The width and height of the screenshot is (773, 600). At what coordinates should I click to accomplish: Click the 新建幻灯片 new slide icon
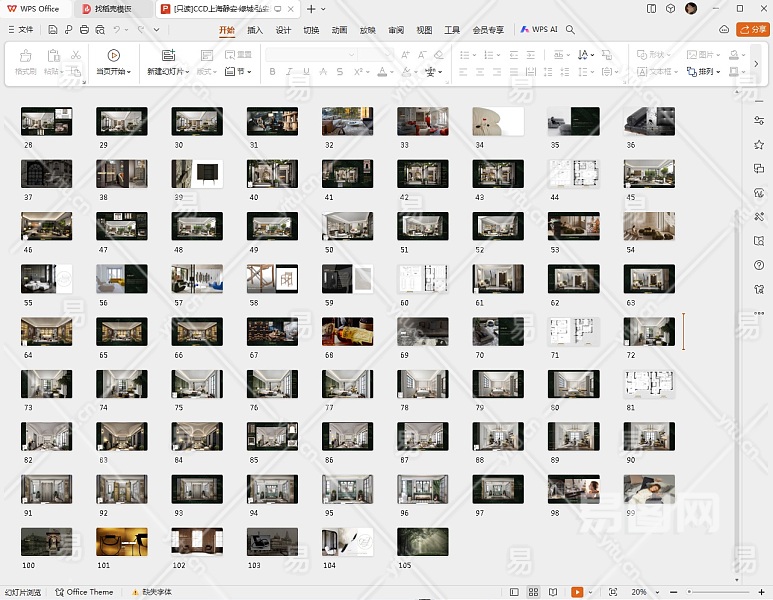[x=168, y=56]
